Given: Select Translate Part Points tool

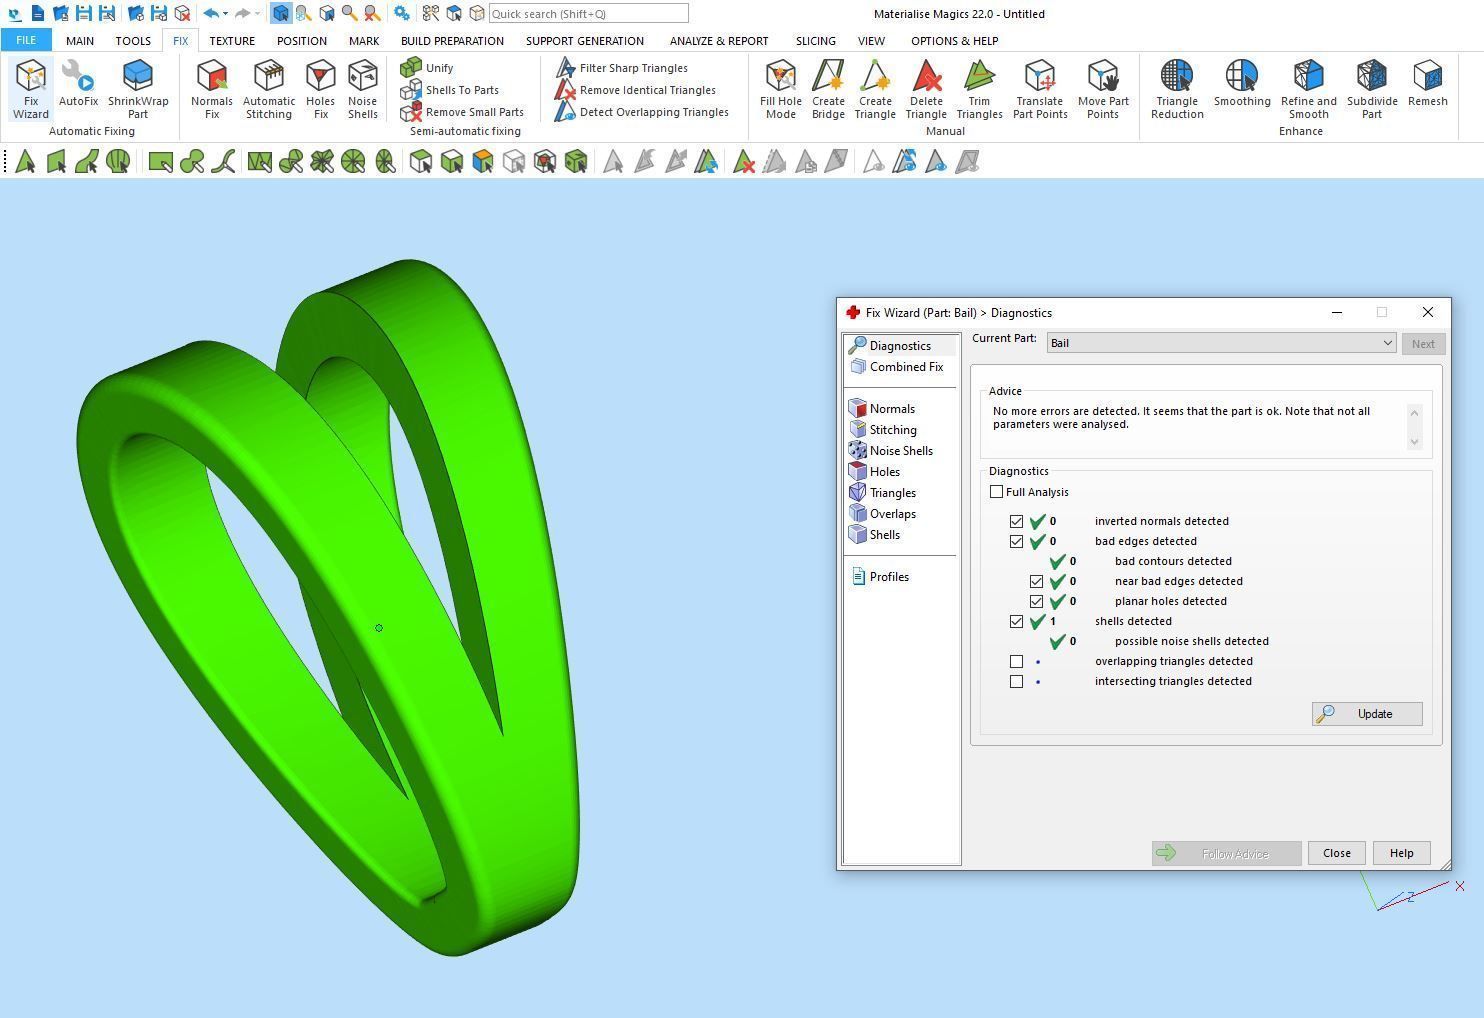Looking at the screenshot, I should tap(1040, 89).
